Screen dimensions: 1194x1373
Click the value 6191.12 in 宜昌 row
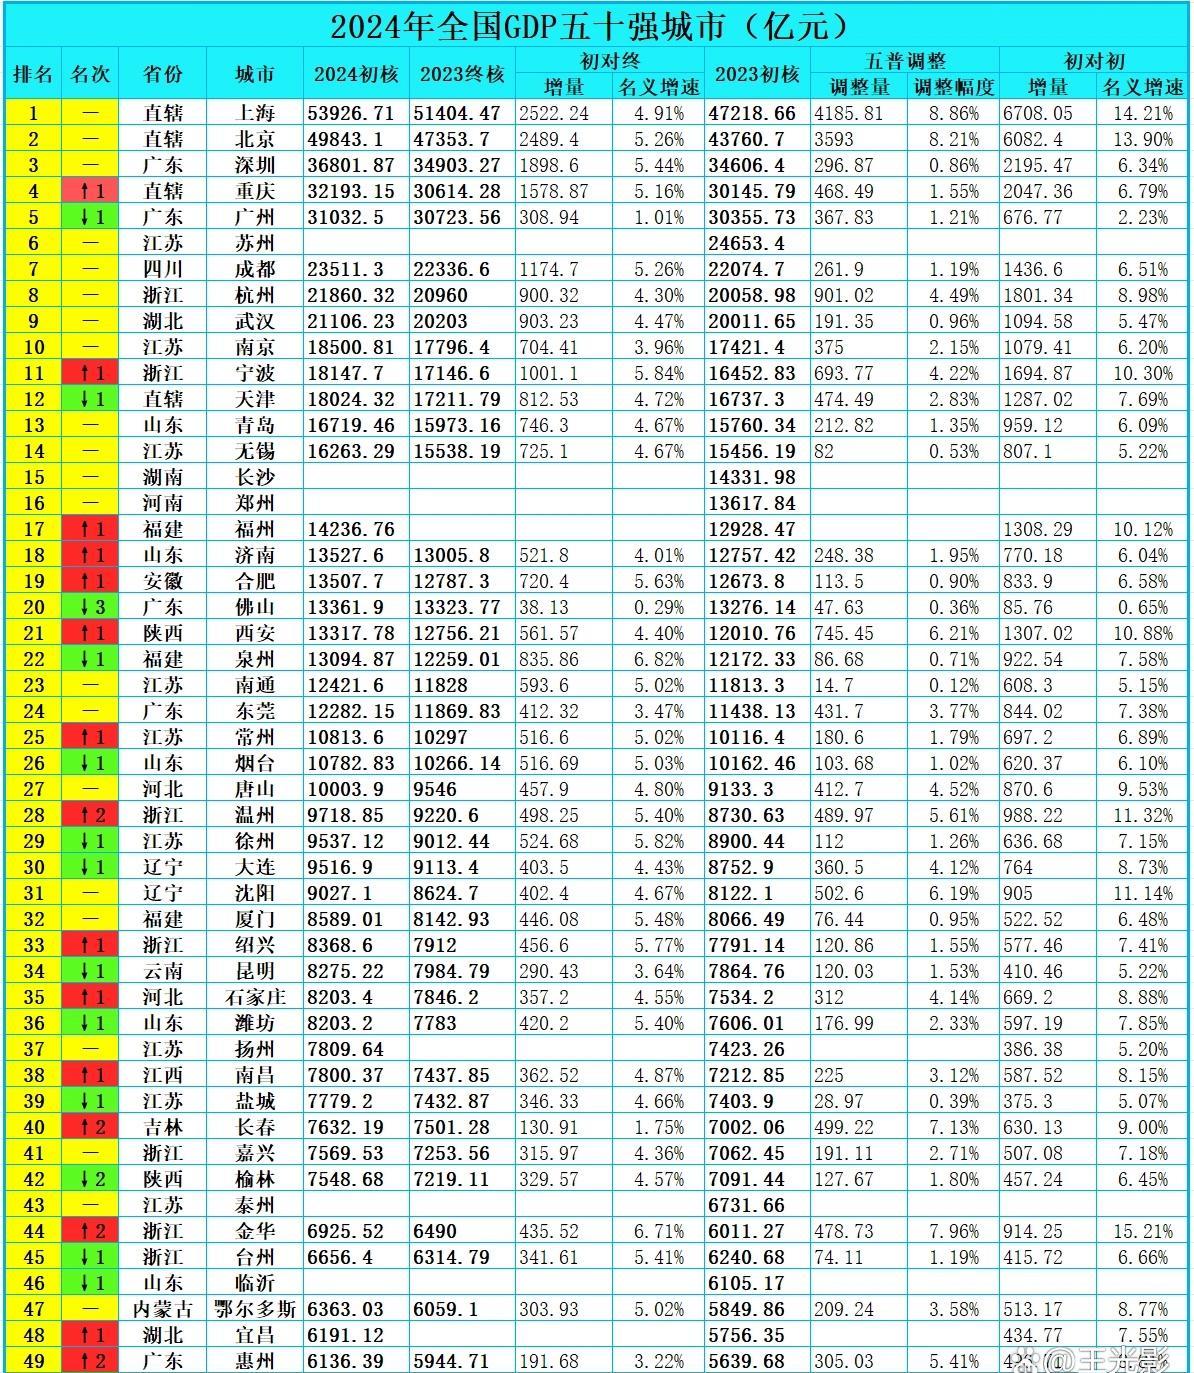(345, 1335)
